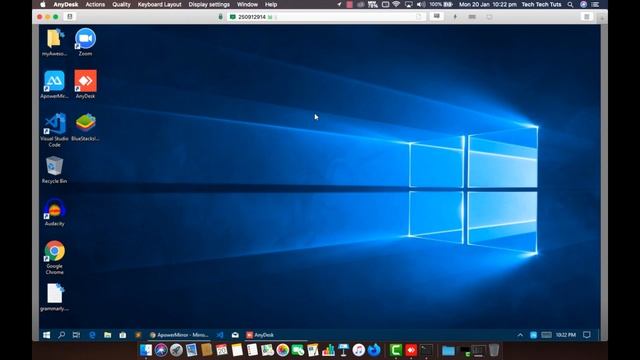Open the Windows Action Center notifications
This screenshot has height=360, width=640.
(587, 335)
